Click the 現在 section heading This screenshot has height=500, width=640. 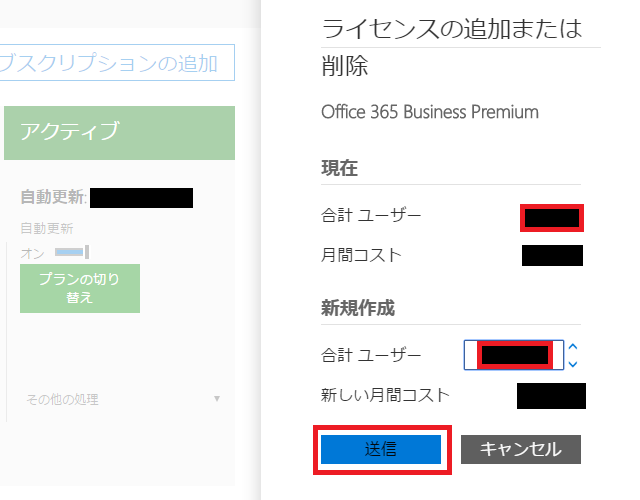[x=339, y=168]
